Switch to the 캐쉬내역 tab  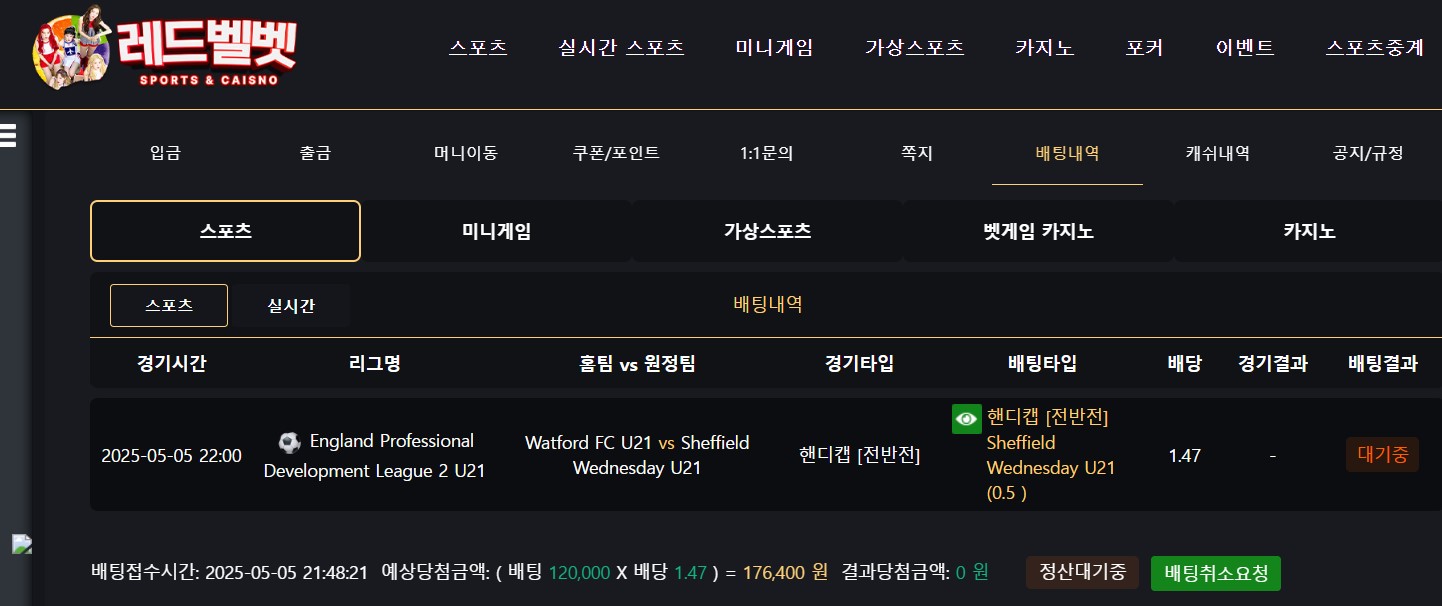[x=1217, y=153]
